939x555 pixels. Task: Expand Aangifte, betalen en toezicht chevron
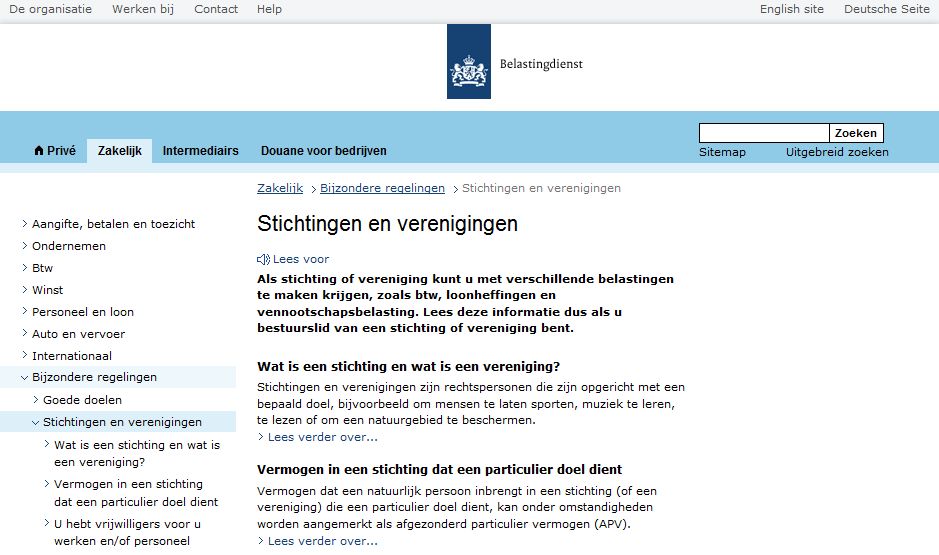25,223
